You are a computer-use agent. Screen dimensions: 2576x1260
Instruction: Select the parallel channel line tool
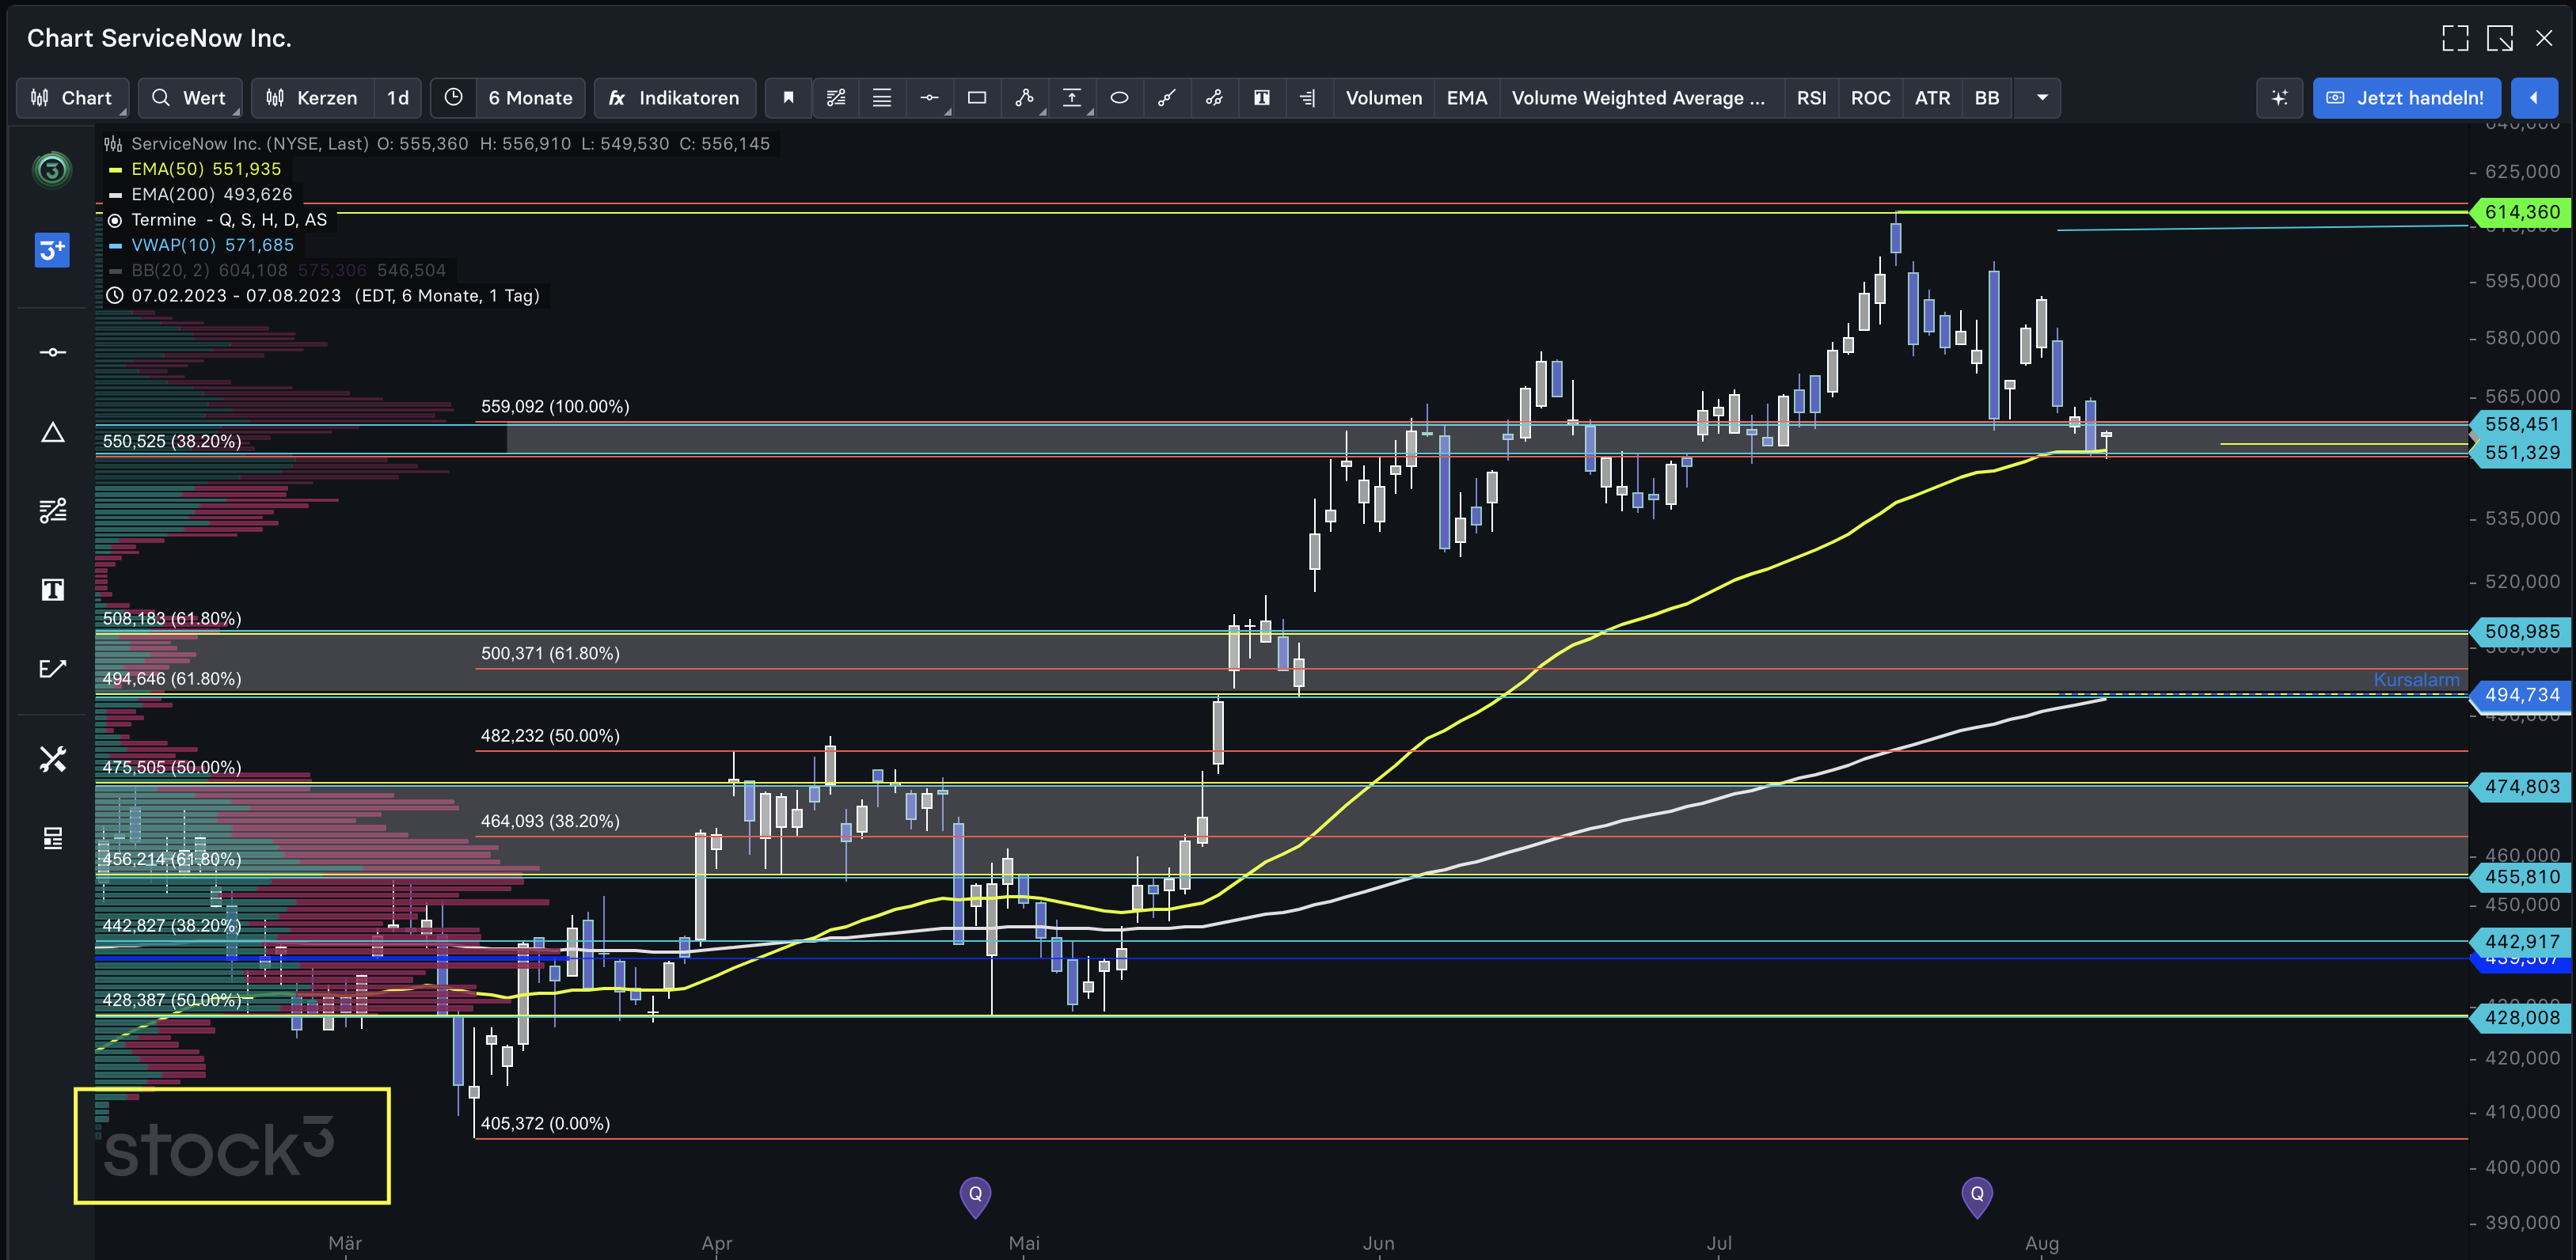pyautogui.click(x=1214, y=98)
